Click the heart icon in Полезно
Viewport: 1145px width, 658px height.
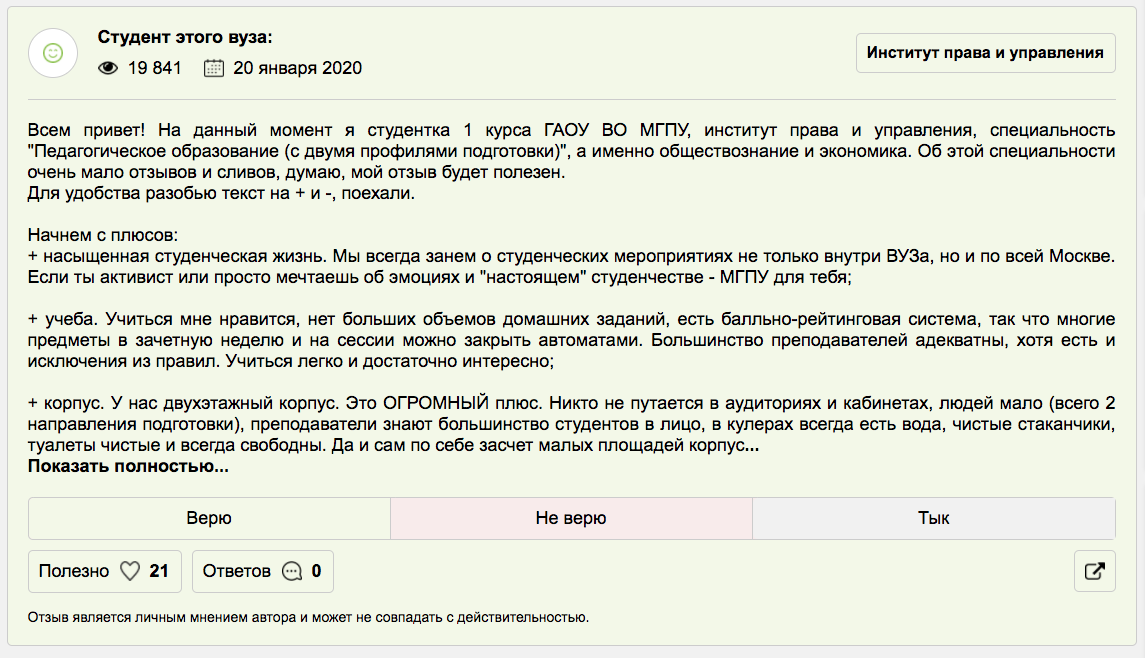[129, 572]
